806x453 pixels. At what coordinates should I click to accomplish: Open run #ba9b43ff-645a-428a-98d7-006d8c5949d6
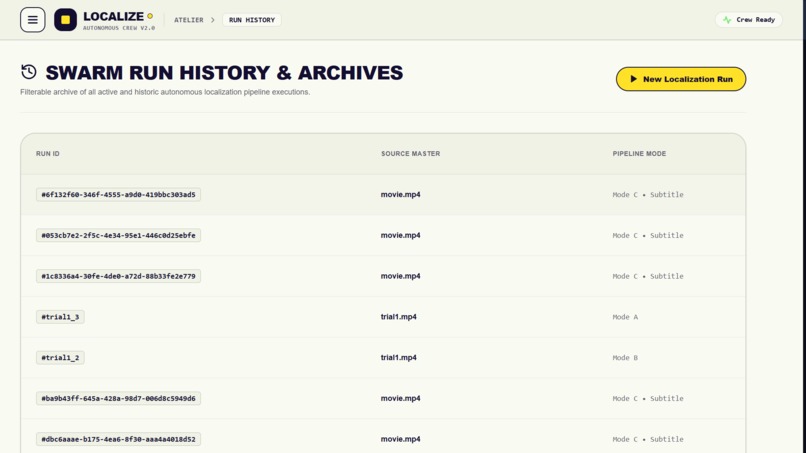point(118,398)
